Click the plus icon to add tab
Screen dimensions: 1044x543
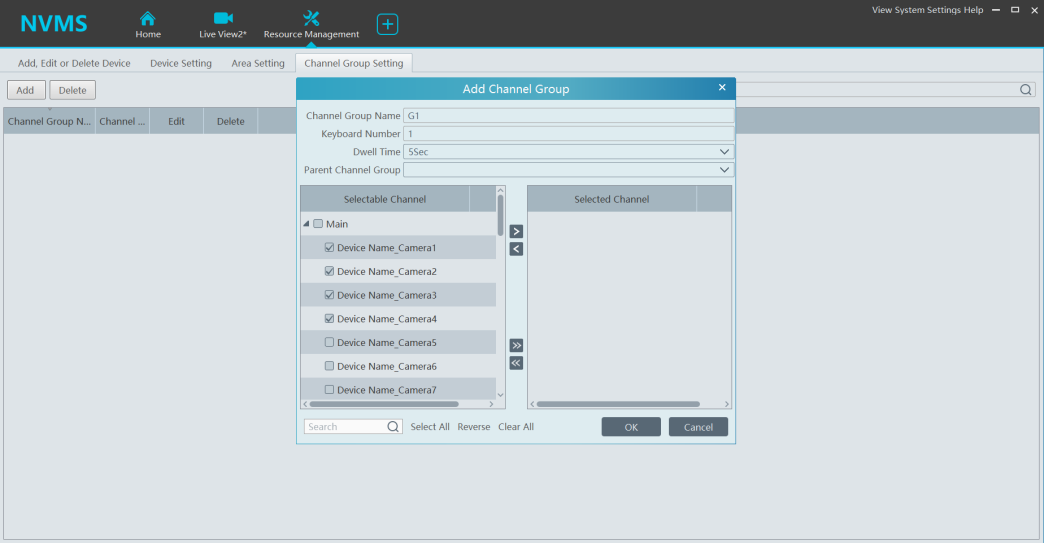point(387,24)
